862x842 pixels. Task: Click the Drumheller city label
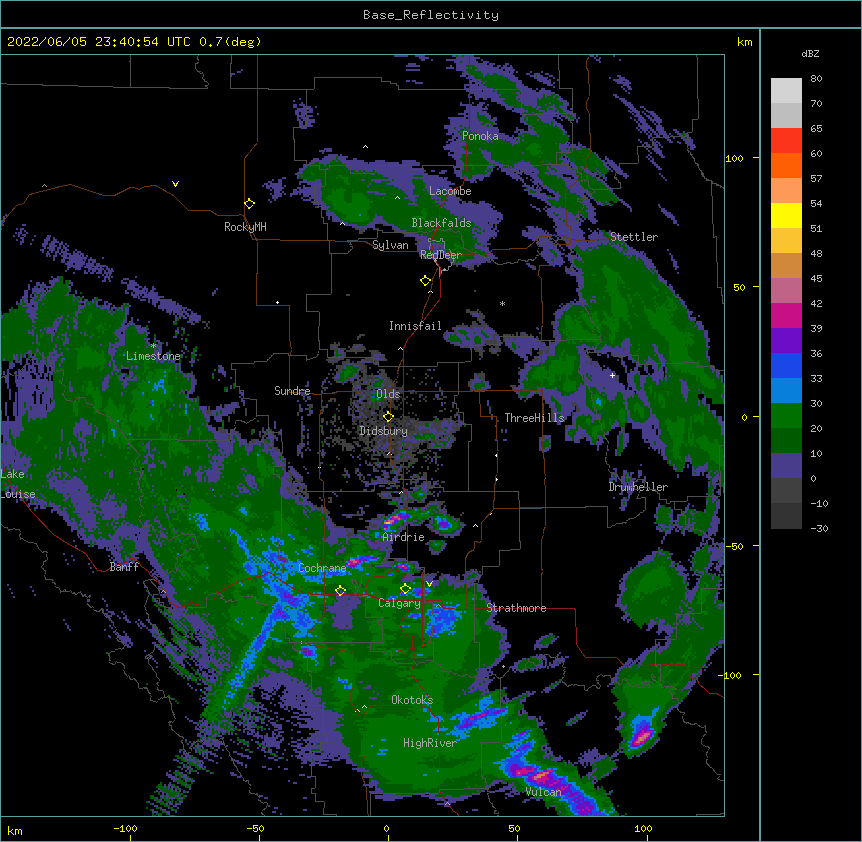click(x=638, y=487)
